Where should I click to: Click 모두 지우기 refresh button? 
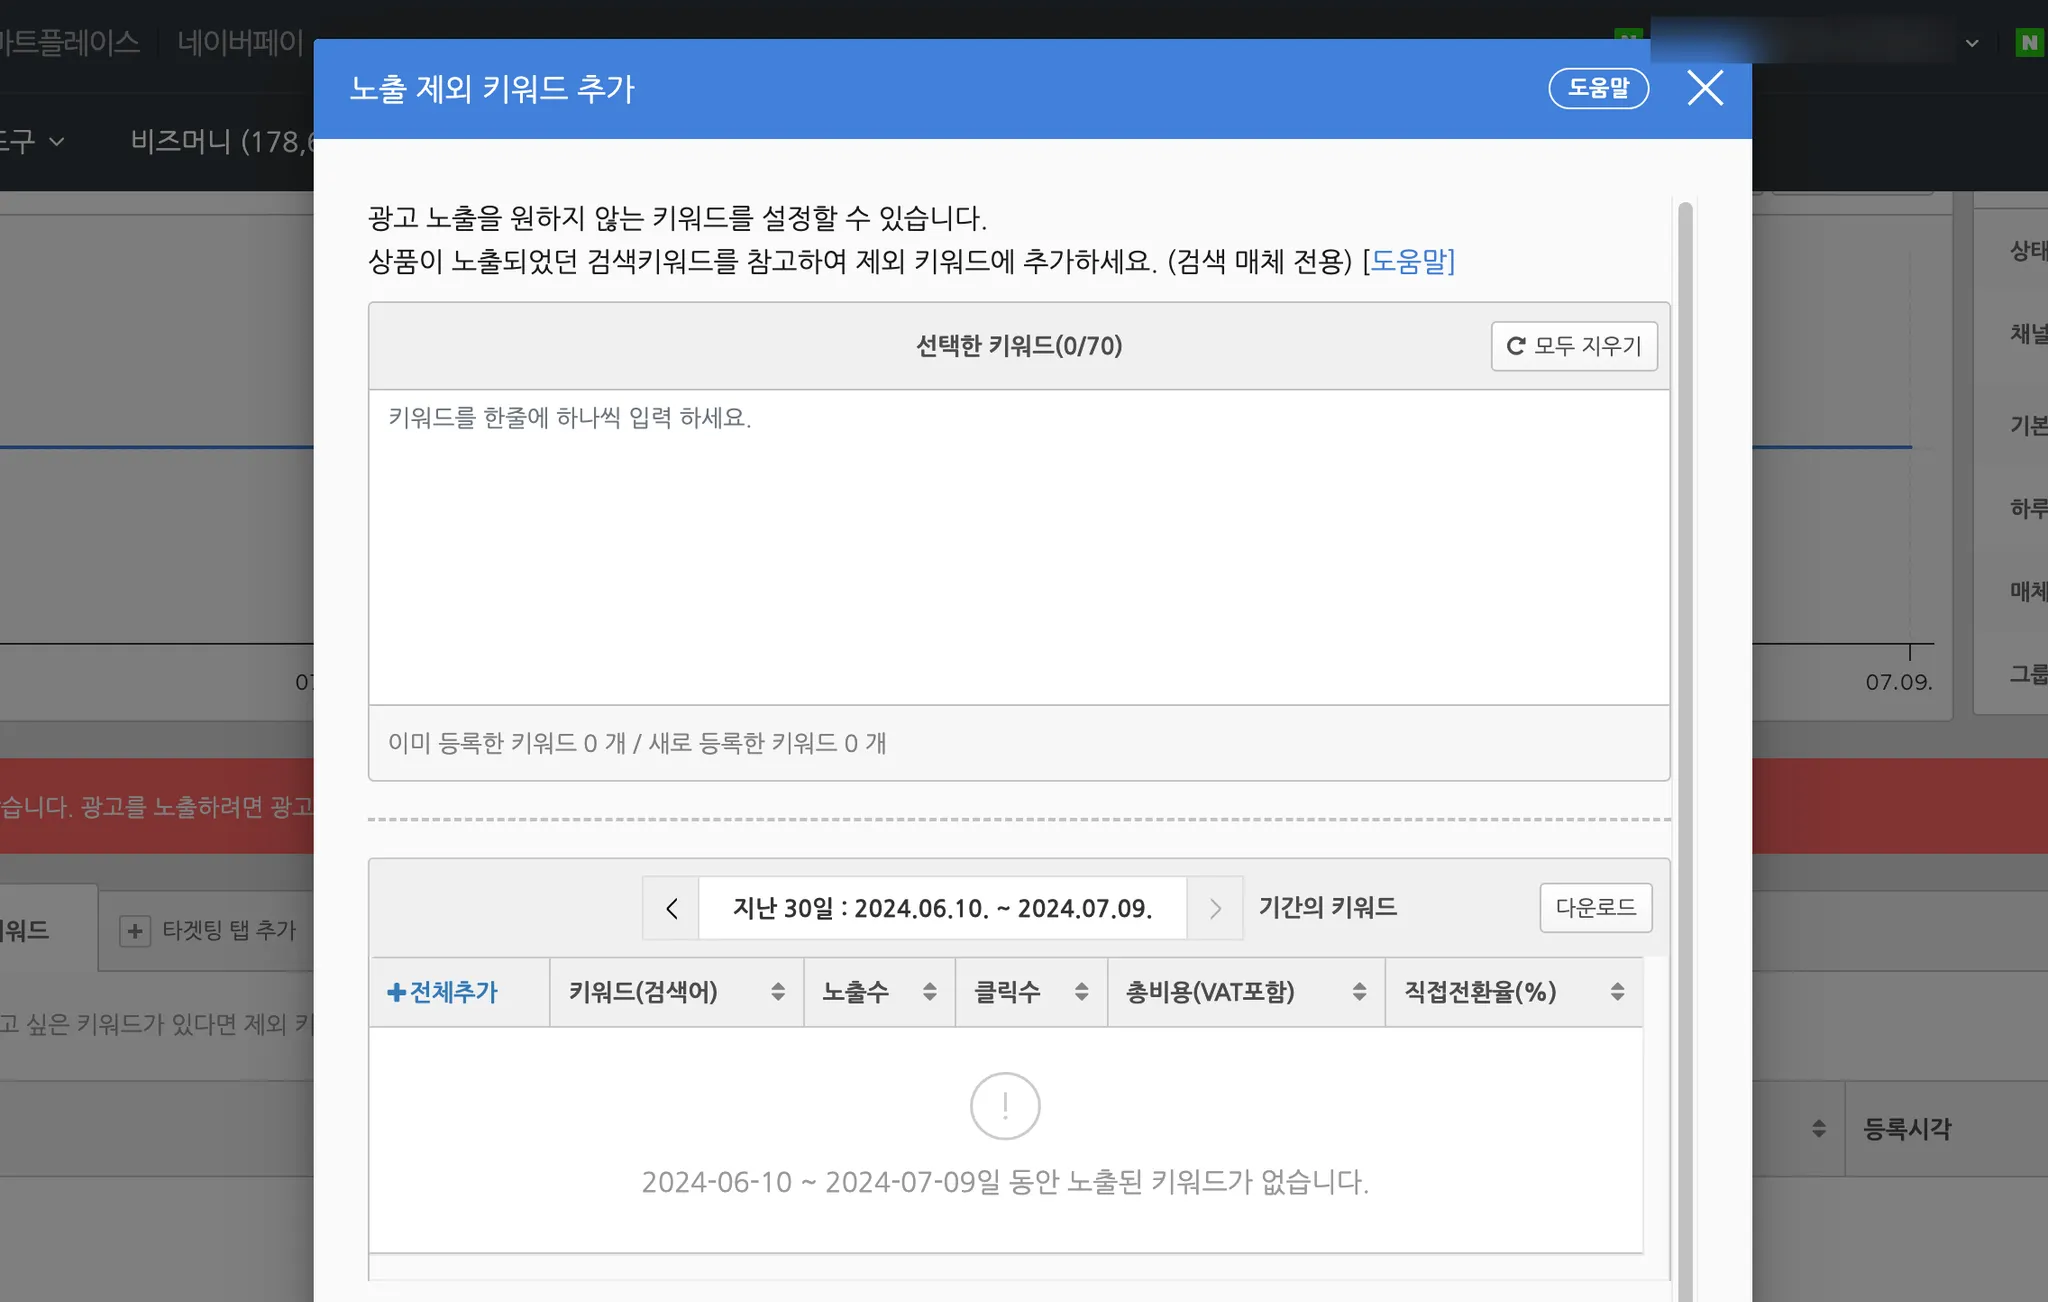[1574, 346]
